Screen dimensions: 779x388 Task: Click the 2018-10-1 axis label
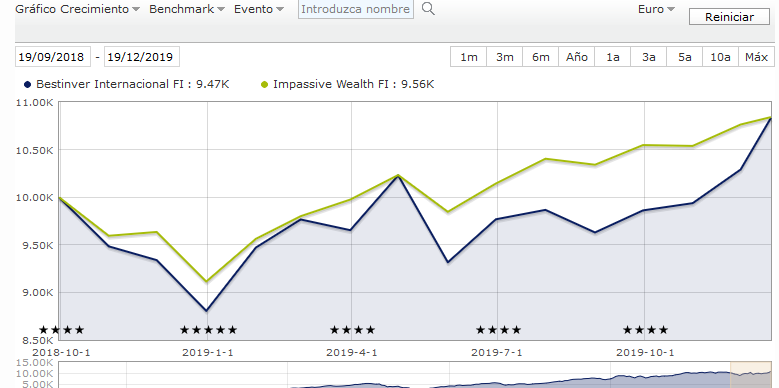click(62, 353)
